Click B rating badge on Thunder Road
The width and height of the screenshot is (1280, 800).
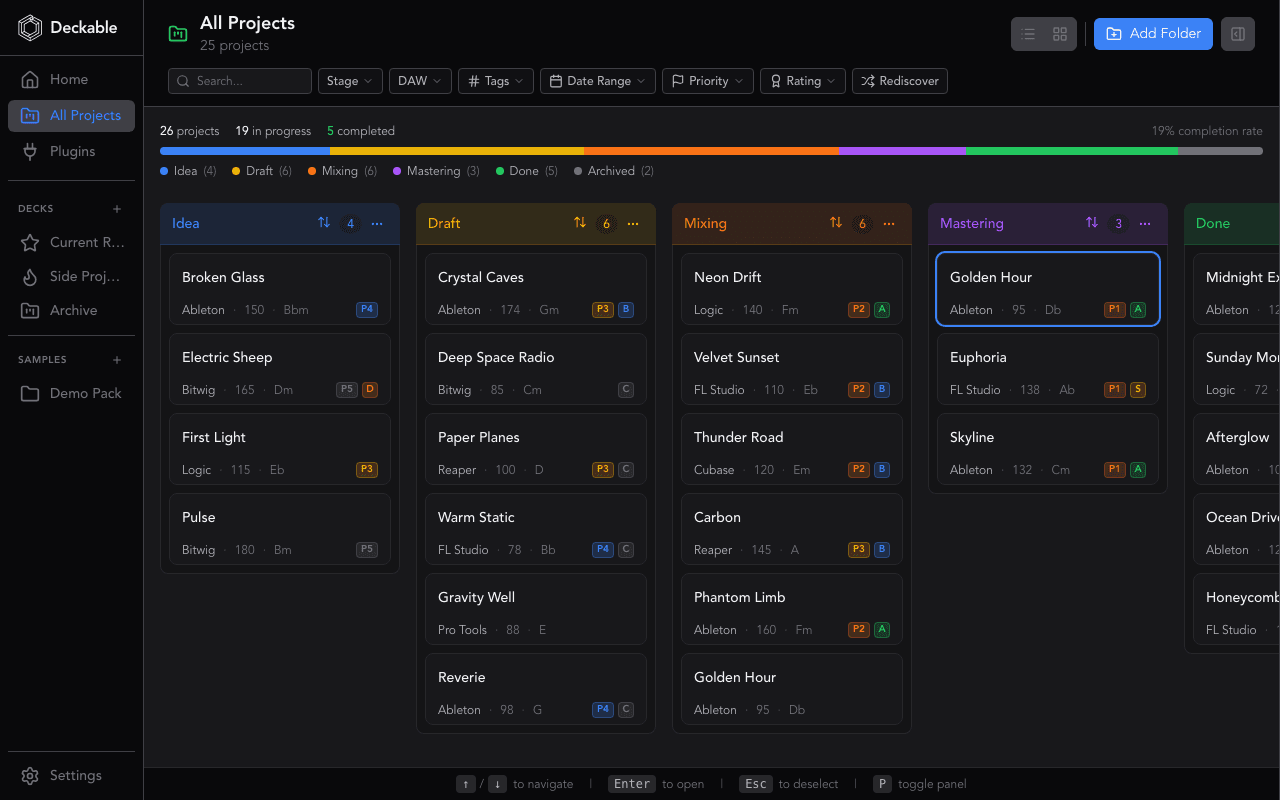point(882,470)
